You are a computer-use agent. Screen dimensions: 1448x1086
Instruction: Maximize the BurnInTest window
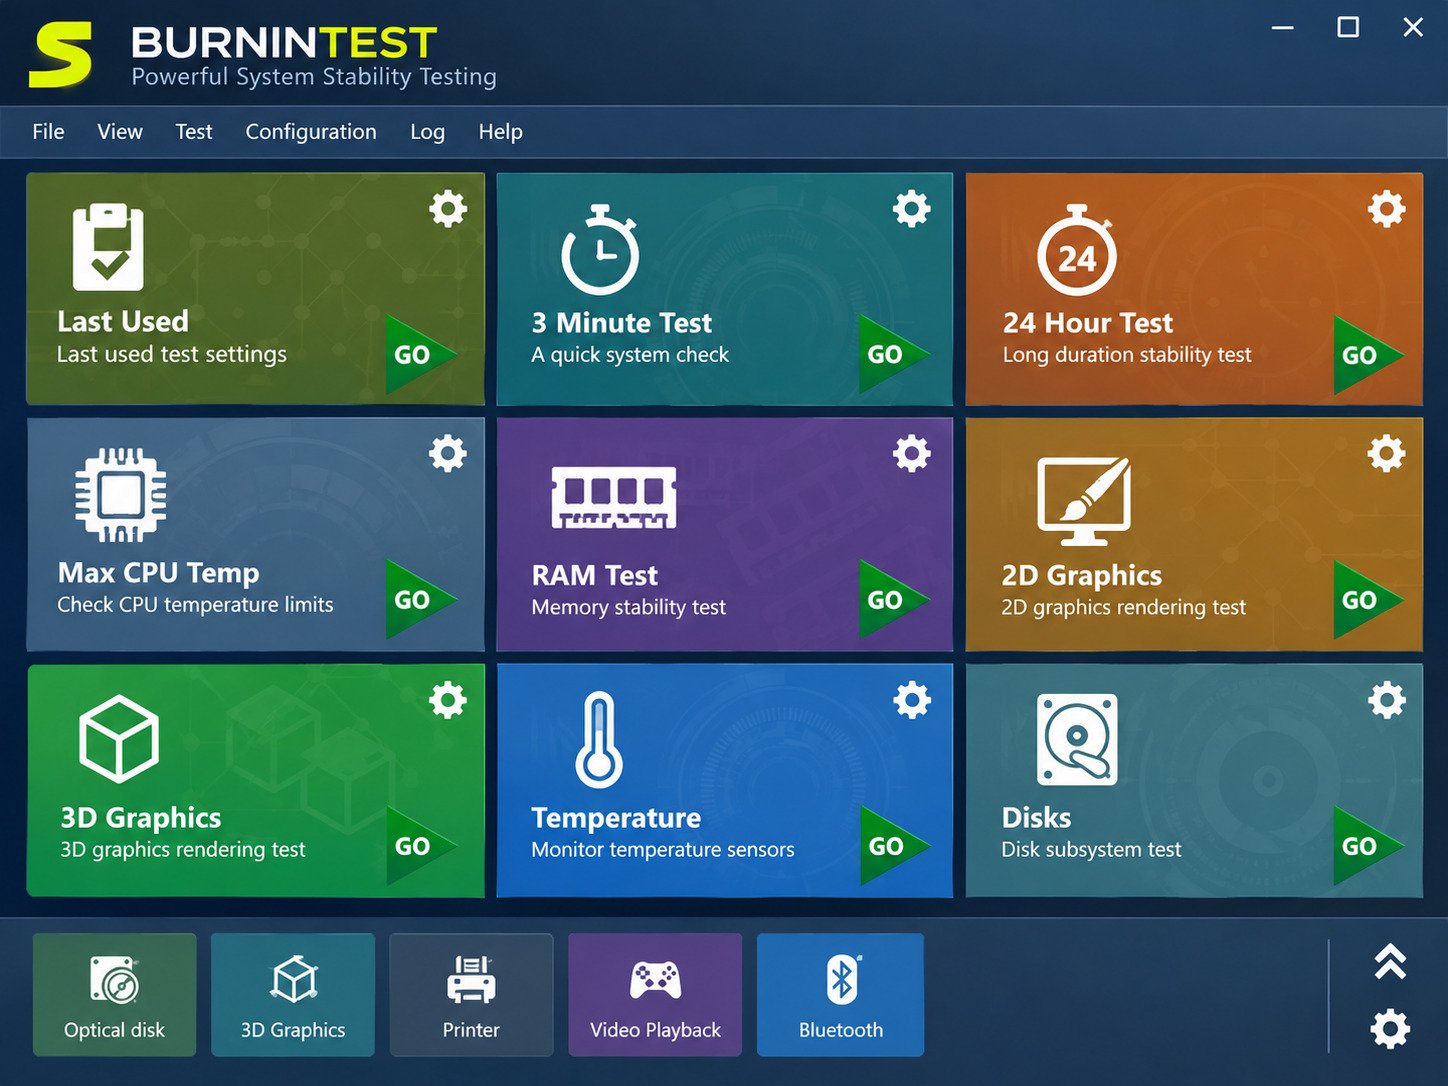point(1348,27)
